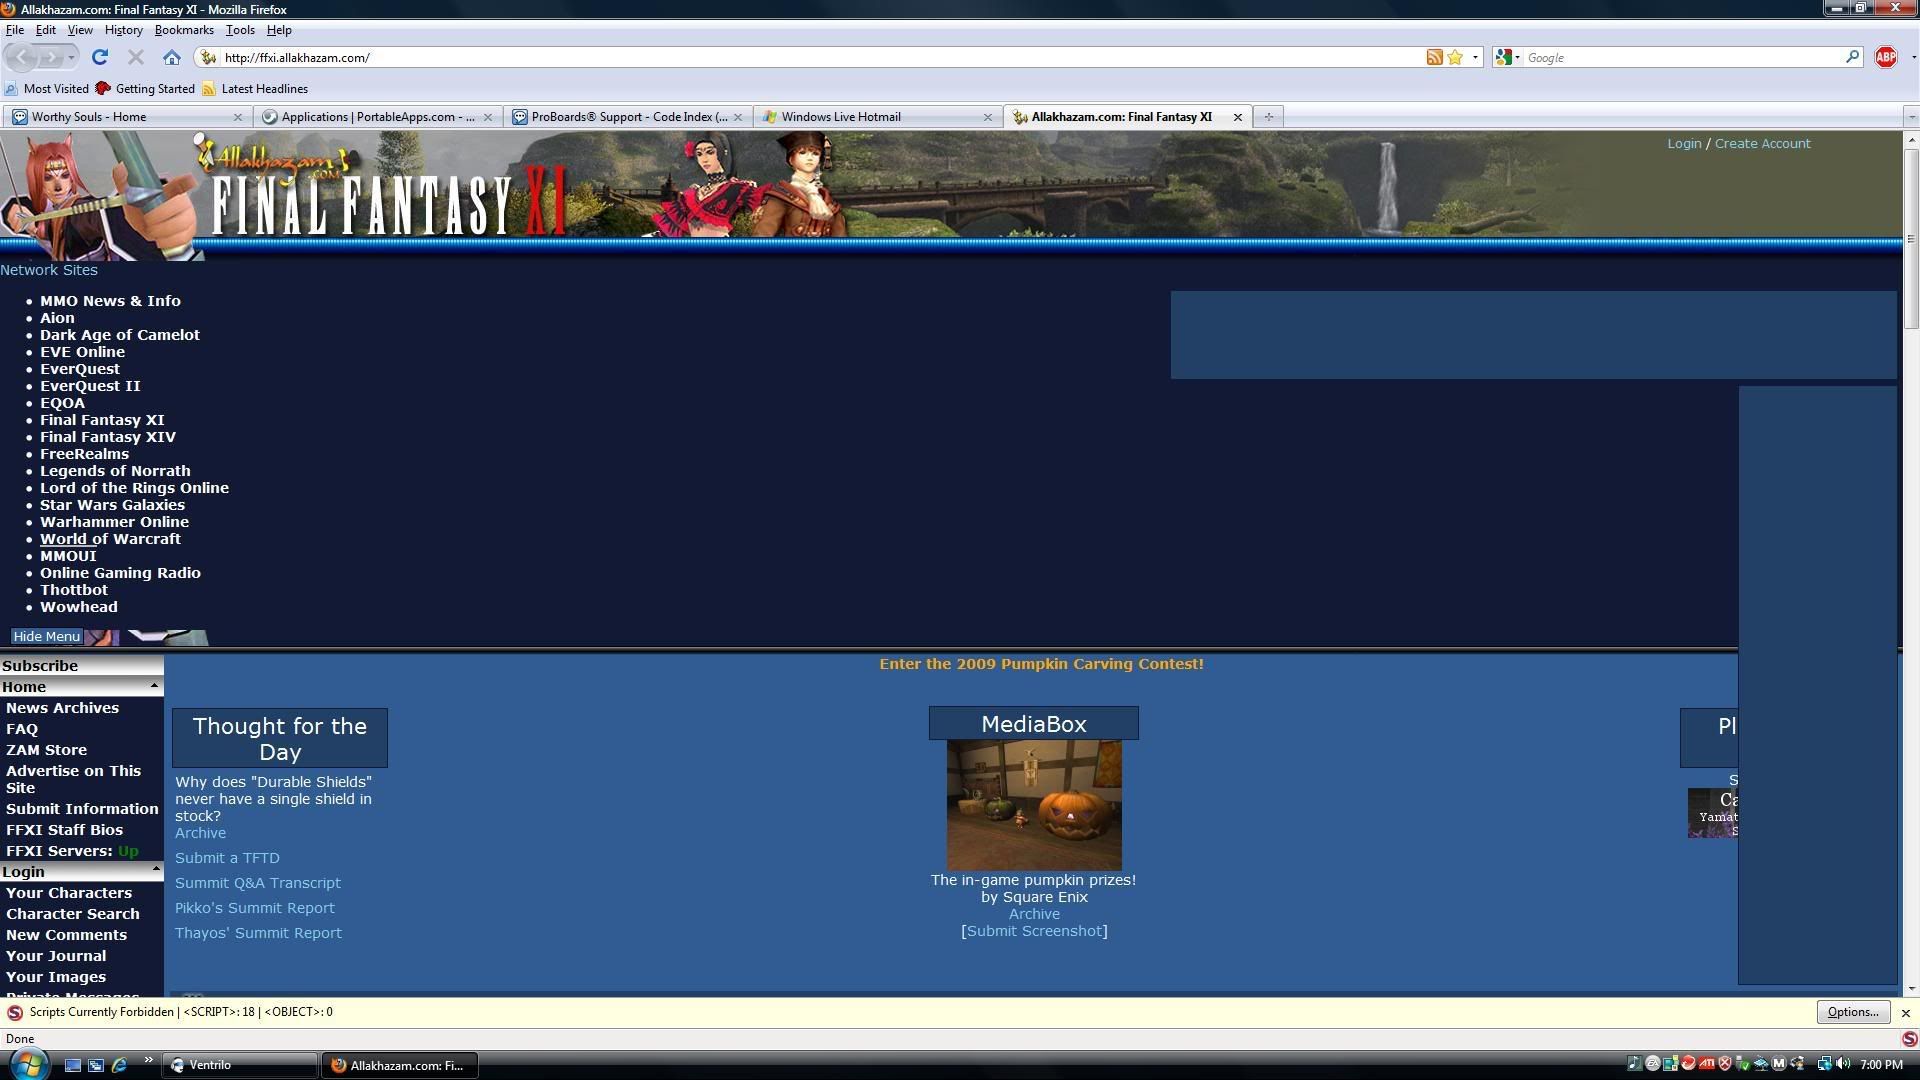The height and width of the screenshot is (1080, 1920).
Task: Click the search magnifier icon
Action: click(x=1852, y=57)
